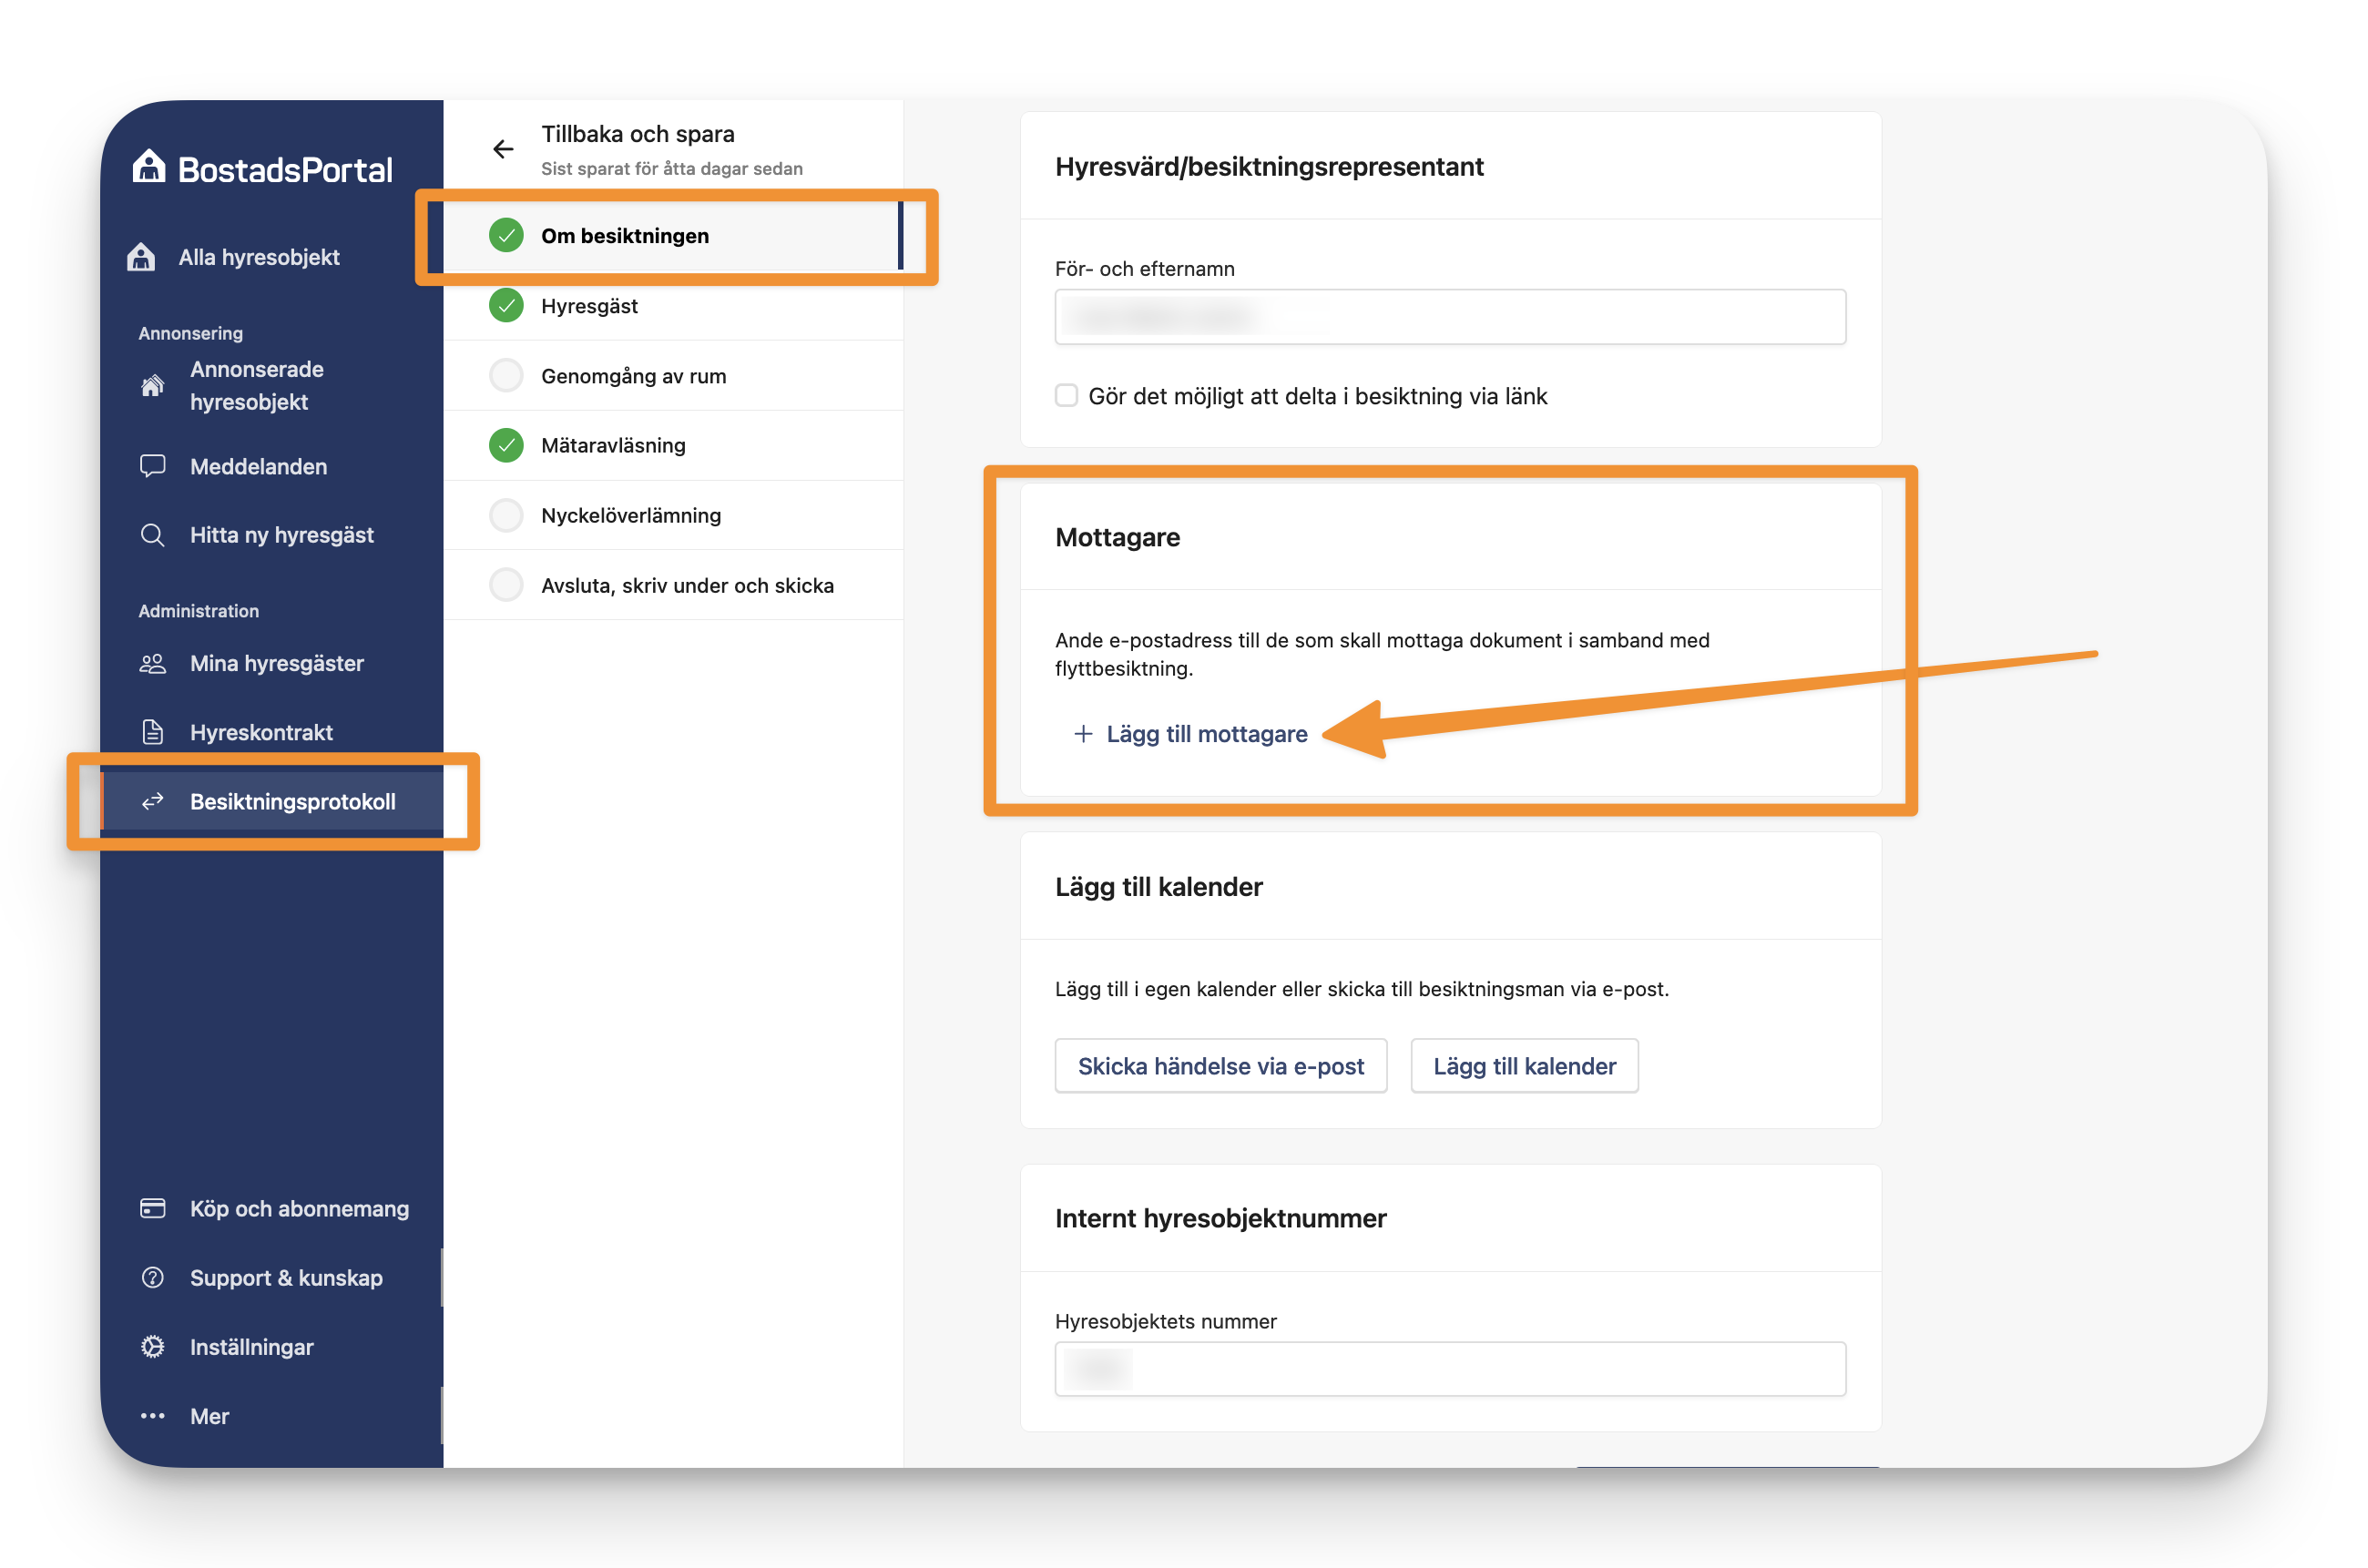Screen dimensions: 2368x1568
Task: Click the question mark icon for Support & kunskap
Action: click(152, 1277)
